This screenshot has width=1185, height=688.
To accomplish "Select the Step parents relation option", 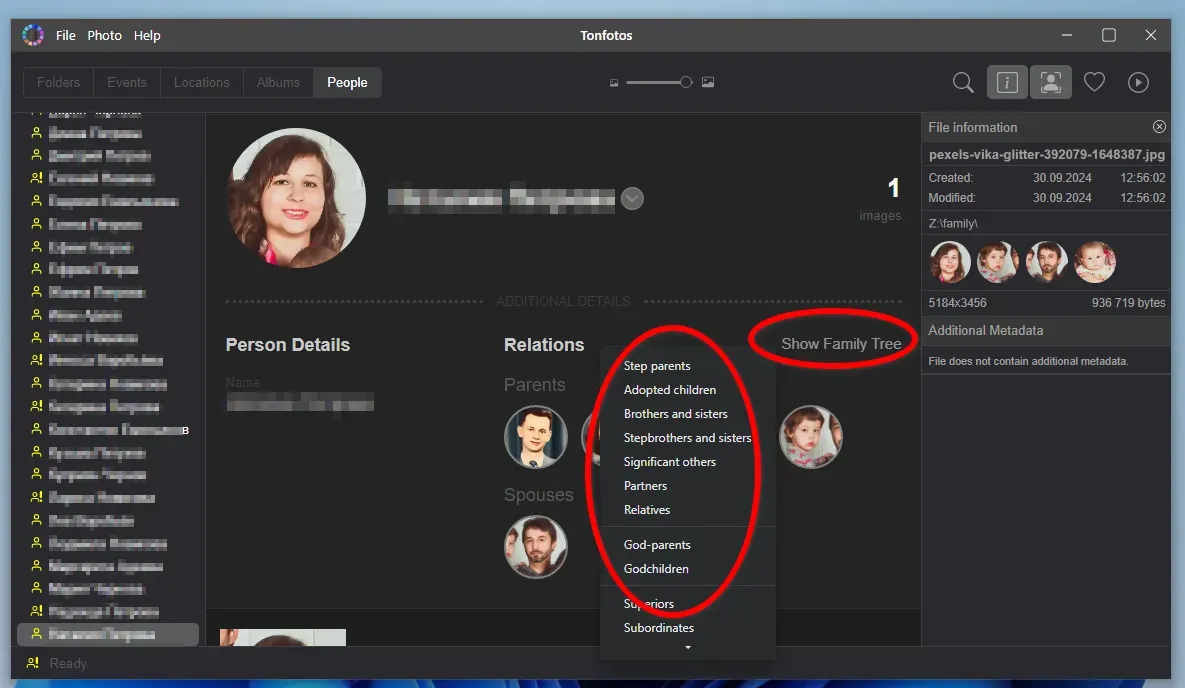I will pyautogui.click(x=656, y=366).
